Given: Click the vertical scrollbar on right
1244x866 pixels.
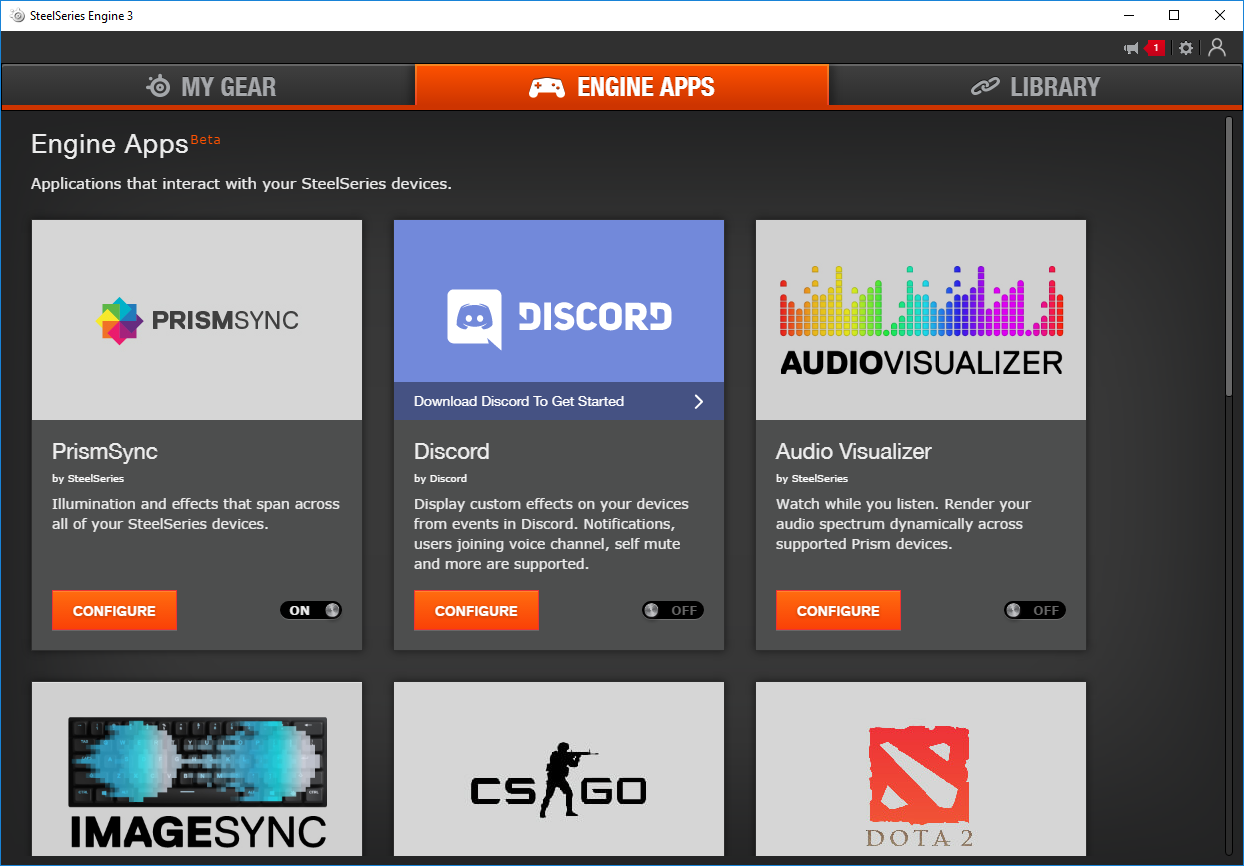Looking at the screenshot, I should 1229,258.
